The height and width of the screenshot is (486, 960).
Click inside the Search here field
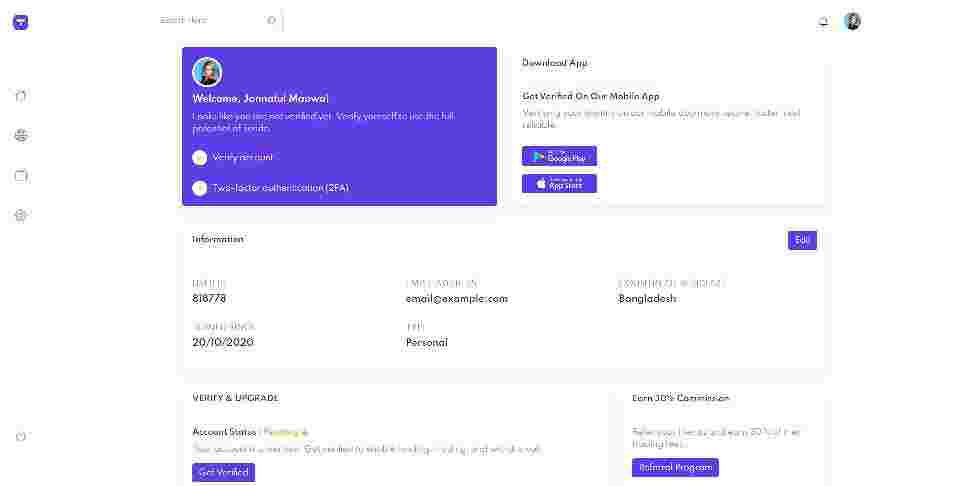(210, 20)
